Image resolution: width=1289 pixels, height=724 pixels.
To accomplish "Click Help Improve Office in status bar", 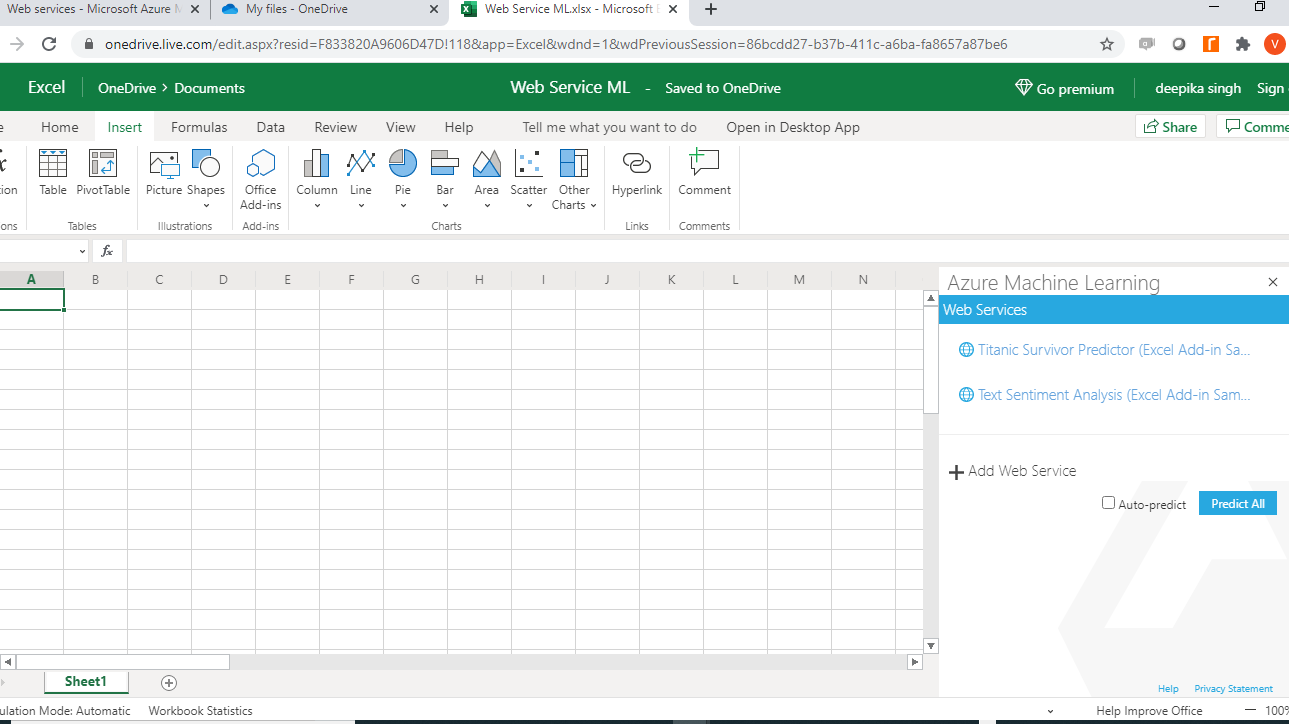I will pyautogui.click(x=1149, y=711).
